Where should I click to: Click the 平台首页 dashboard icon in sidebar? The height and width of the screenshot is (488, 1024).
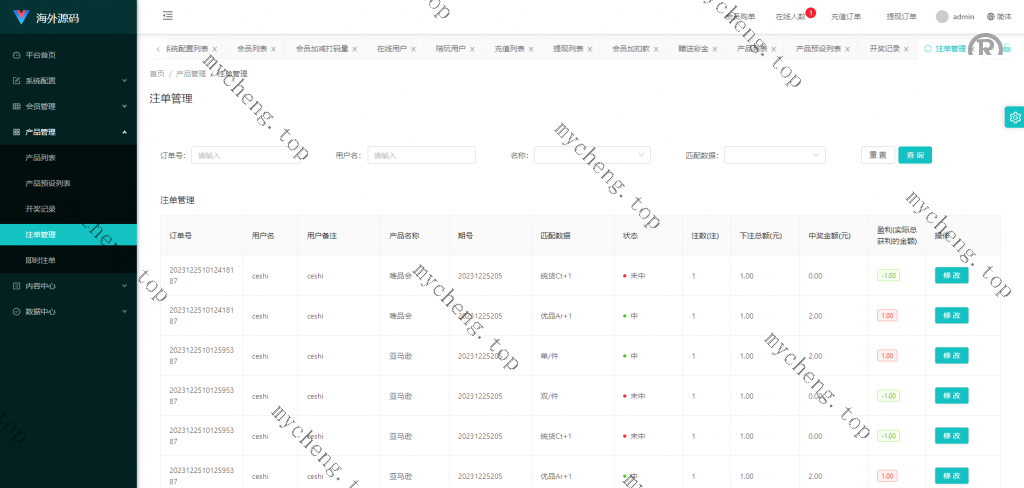click(16, 55)
